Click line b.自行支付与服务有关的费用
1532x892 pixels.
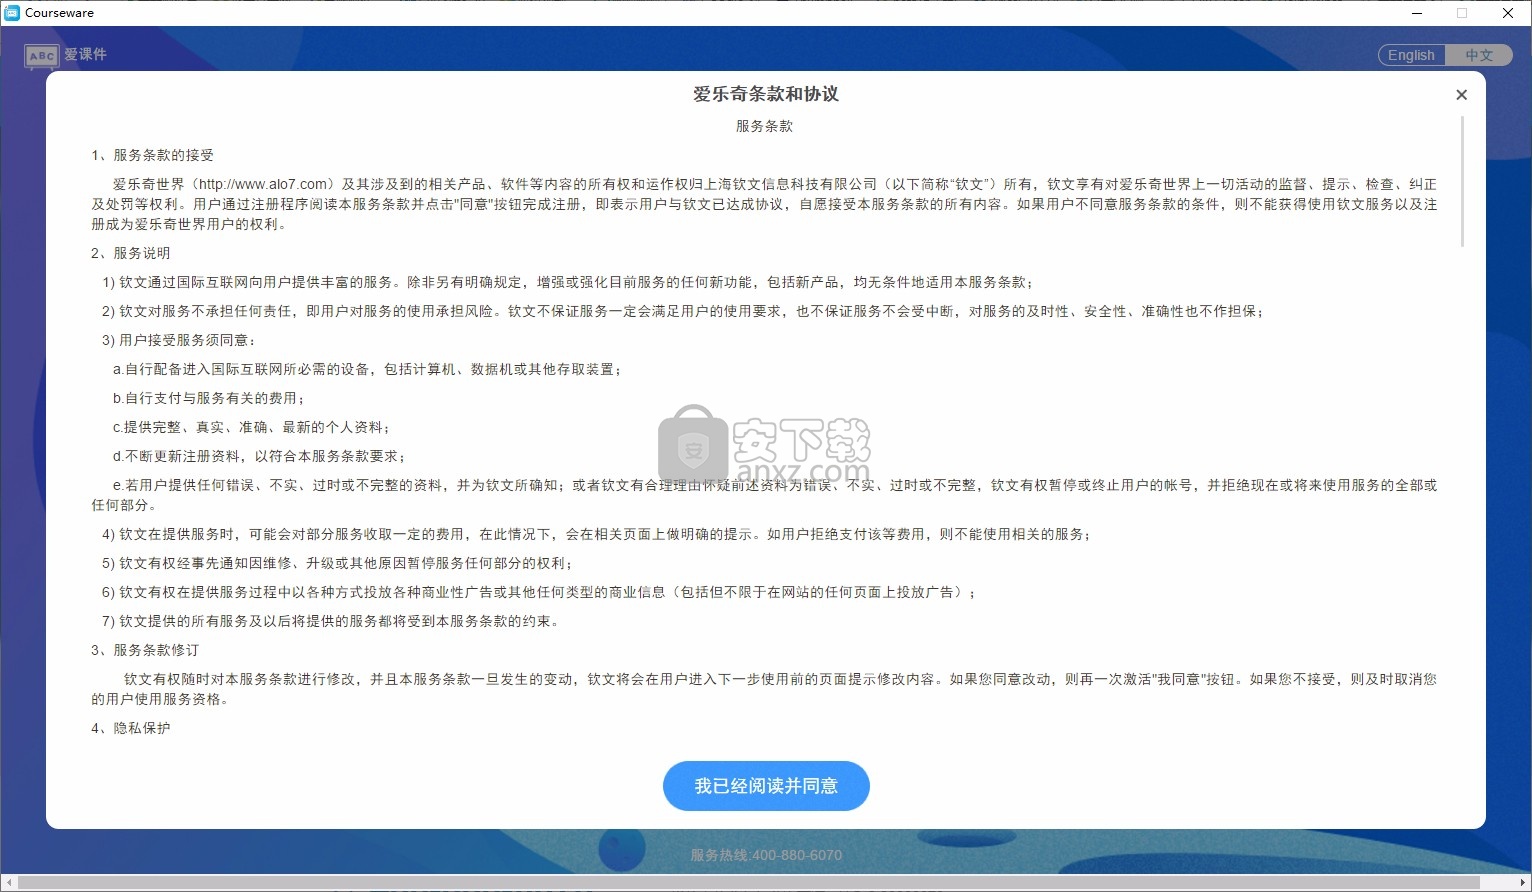point(209,398)
